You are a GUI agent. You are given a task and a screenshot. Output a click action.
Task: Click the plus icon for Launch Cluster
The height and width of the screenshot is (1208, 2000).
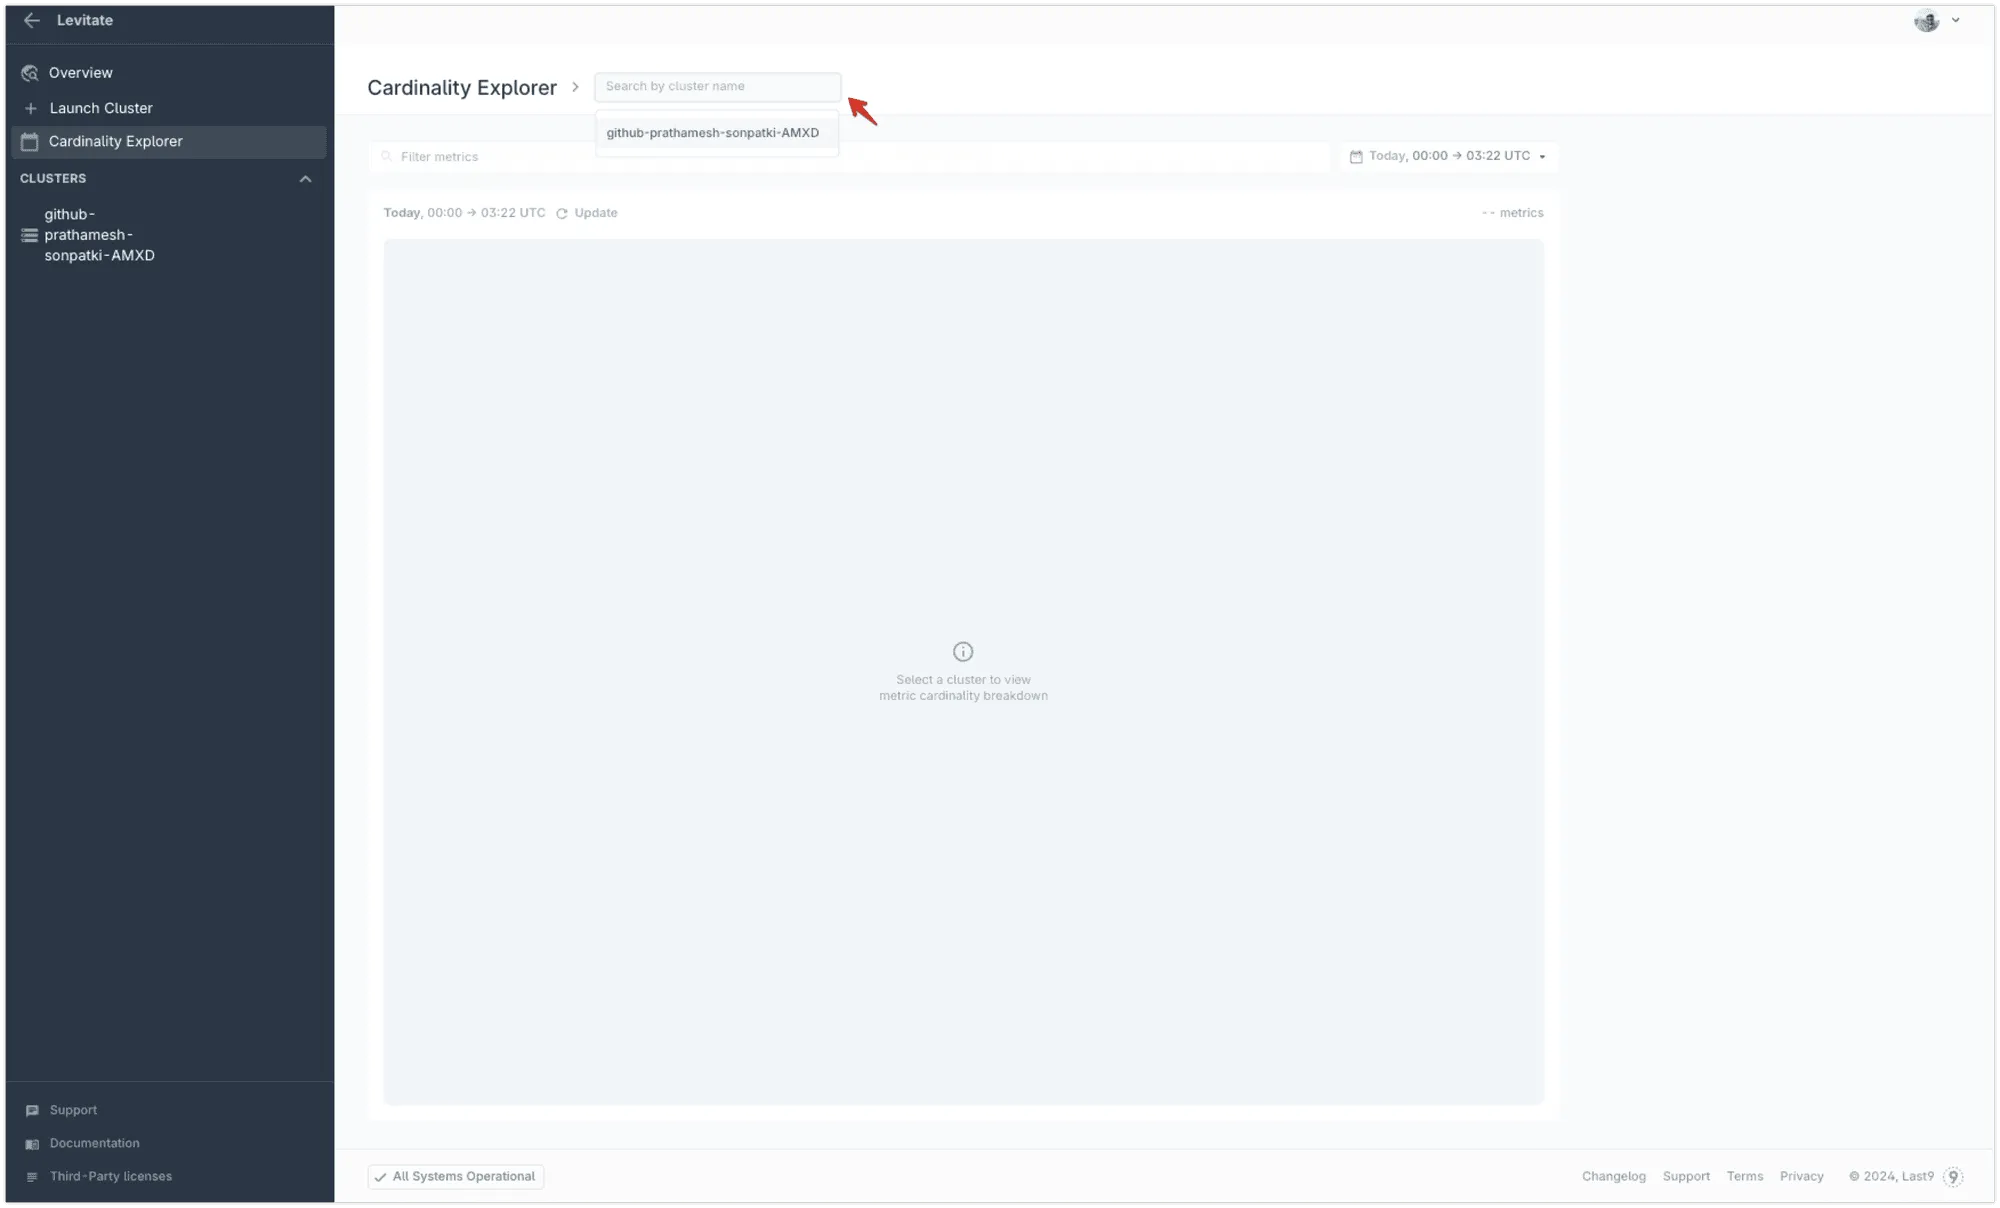30,108
